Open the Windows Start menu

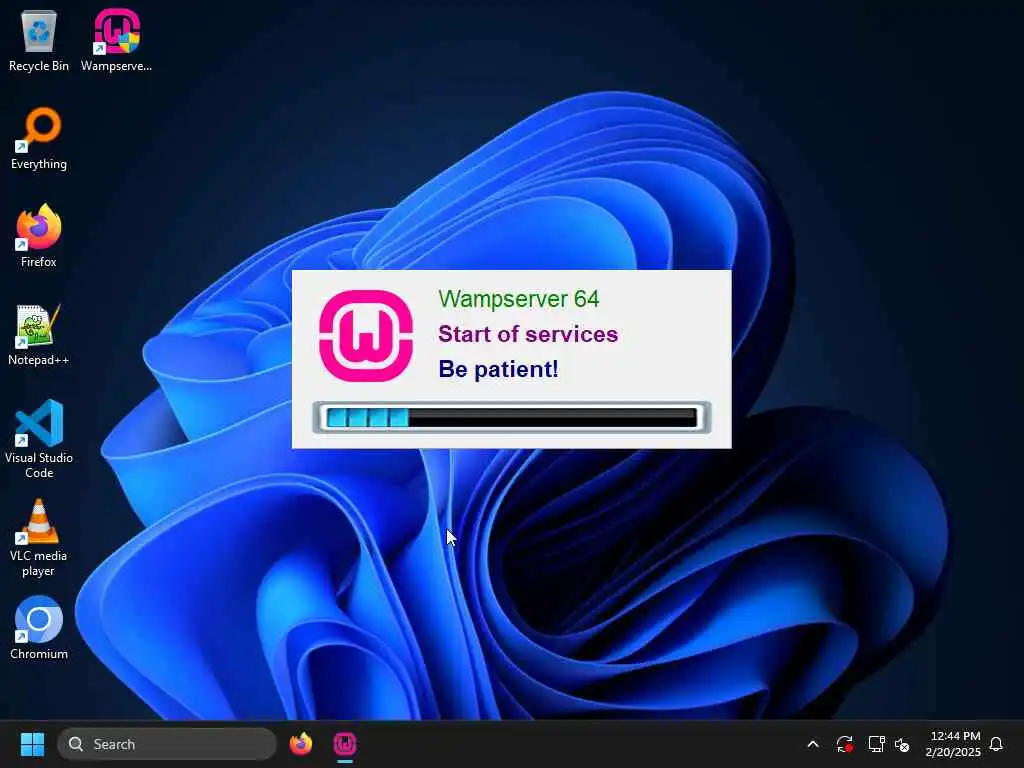[x=32, y=744]
